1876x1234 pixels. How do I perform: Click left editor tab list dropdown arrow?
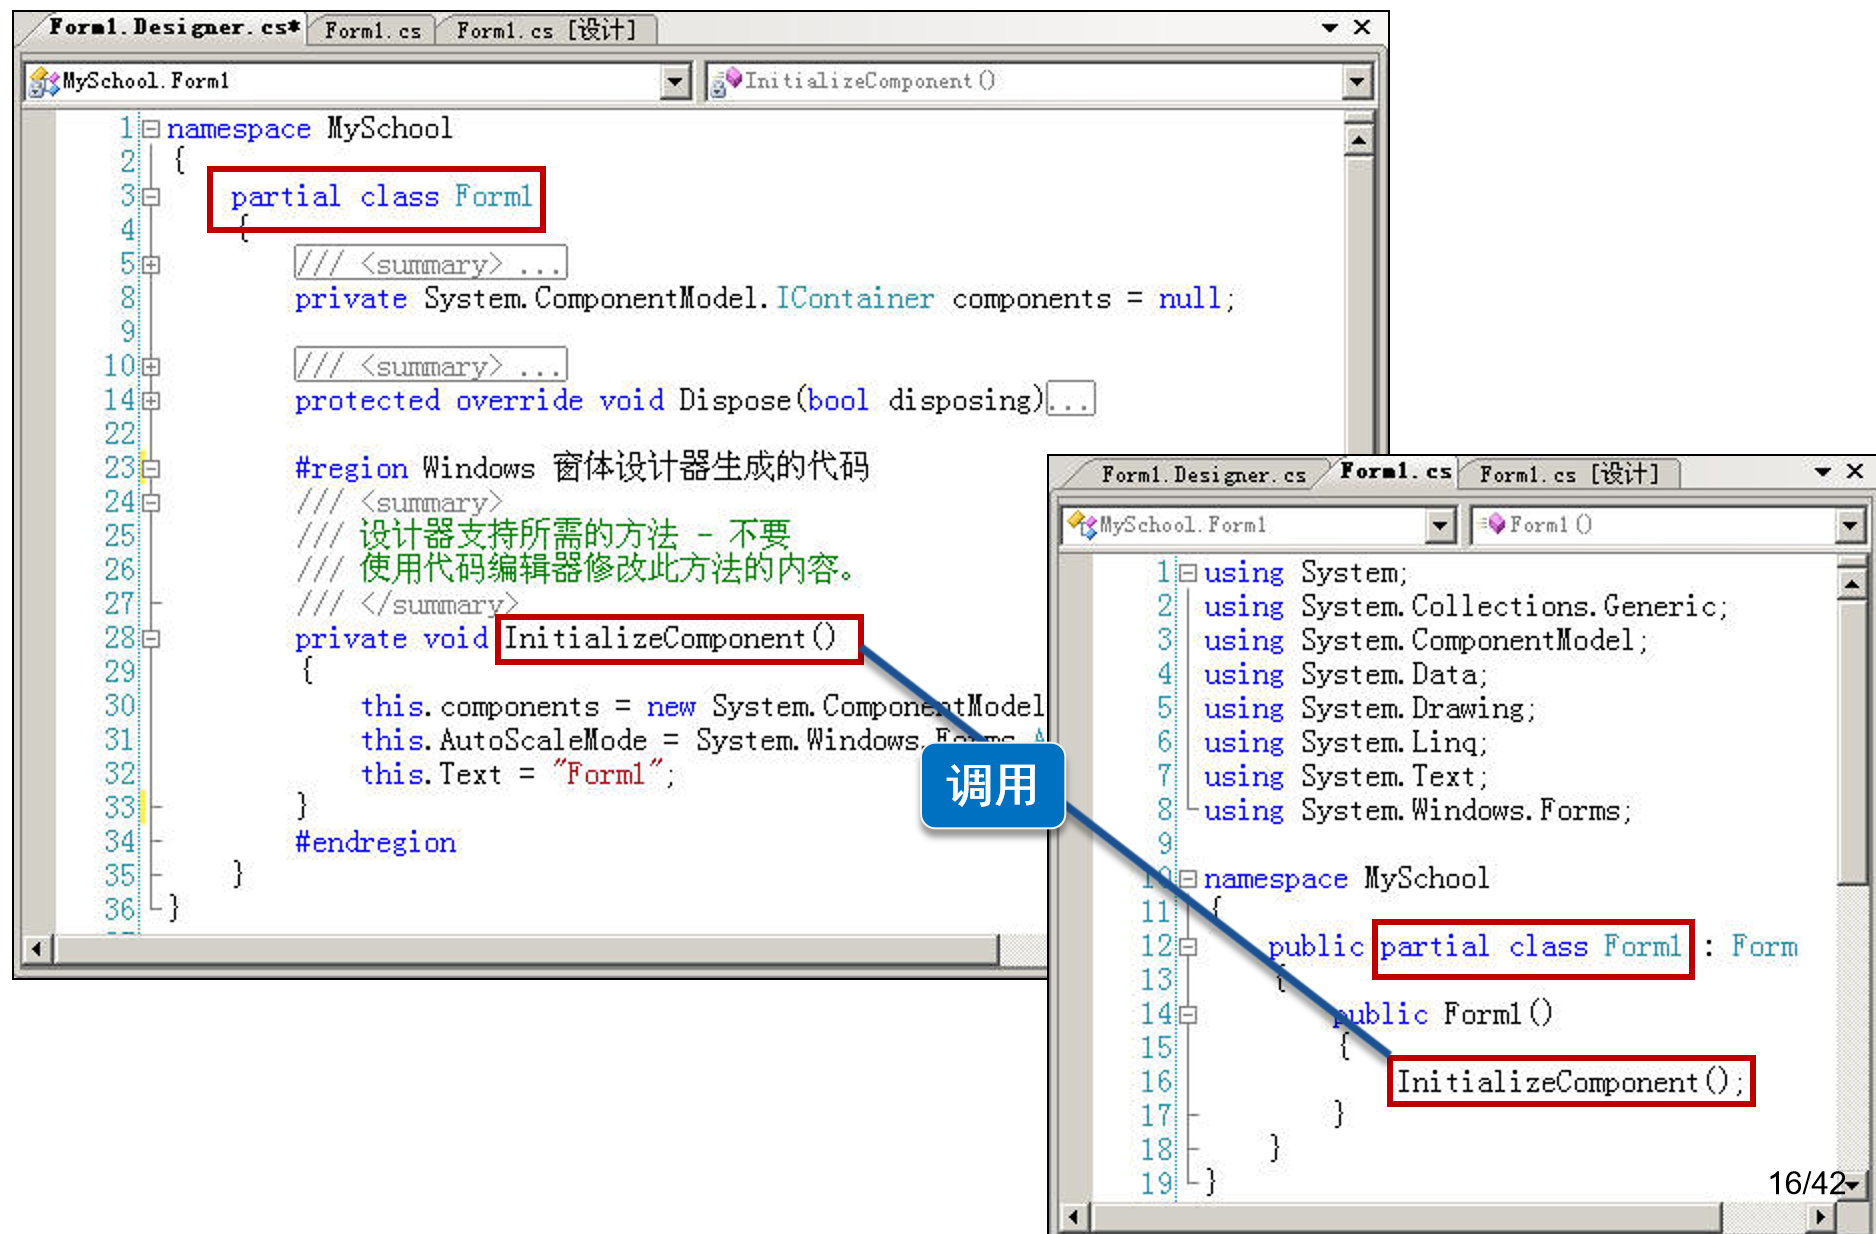tap(1329, 28)
